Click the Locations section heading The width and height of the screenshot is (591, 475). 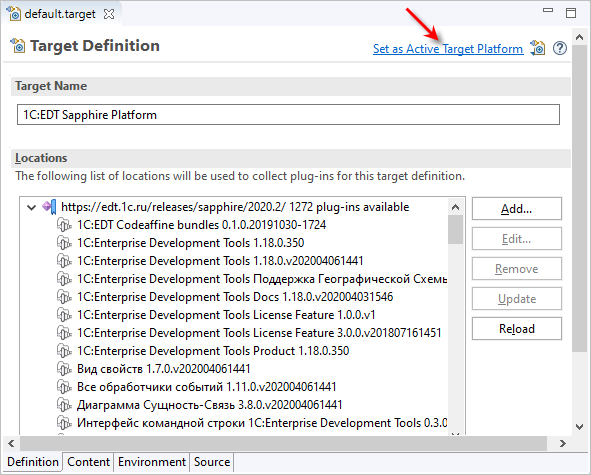pos(41,158)
